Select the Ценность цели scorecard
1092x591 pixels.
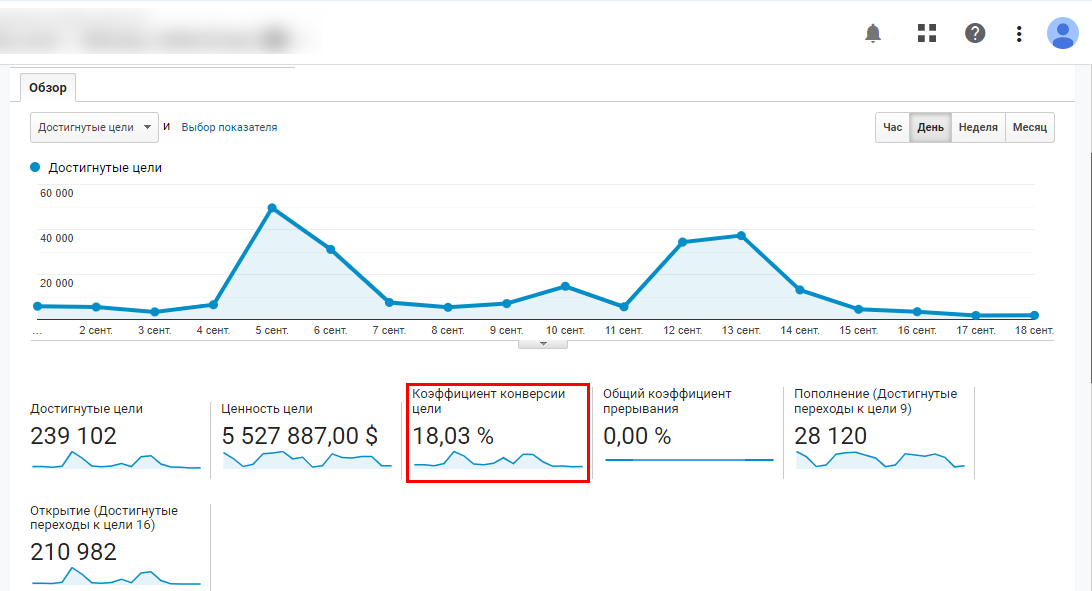pos(306,436)
